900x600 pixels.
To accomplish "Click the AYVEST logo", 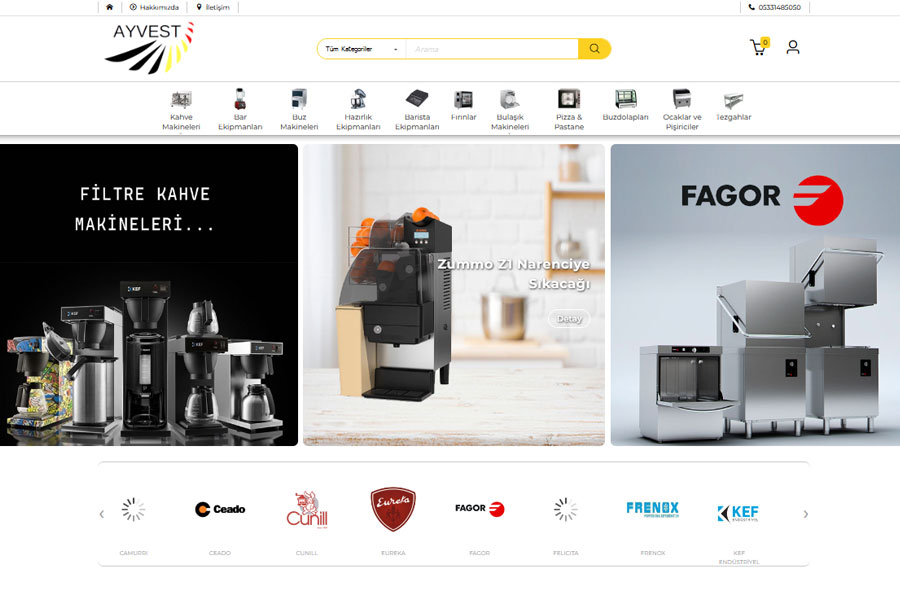I will pyautogui.click(x=150, y=48).
